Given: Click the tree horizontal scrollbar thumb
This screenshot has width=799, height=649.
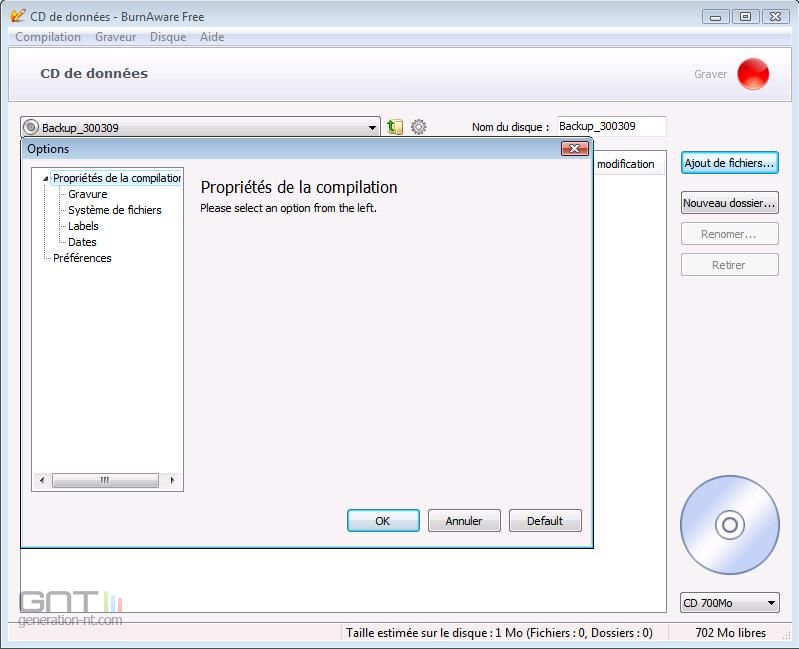Looking at the screenshot, I should [x=105, y=480].
